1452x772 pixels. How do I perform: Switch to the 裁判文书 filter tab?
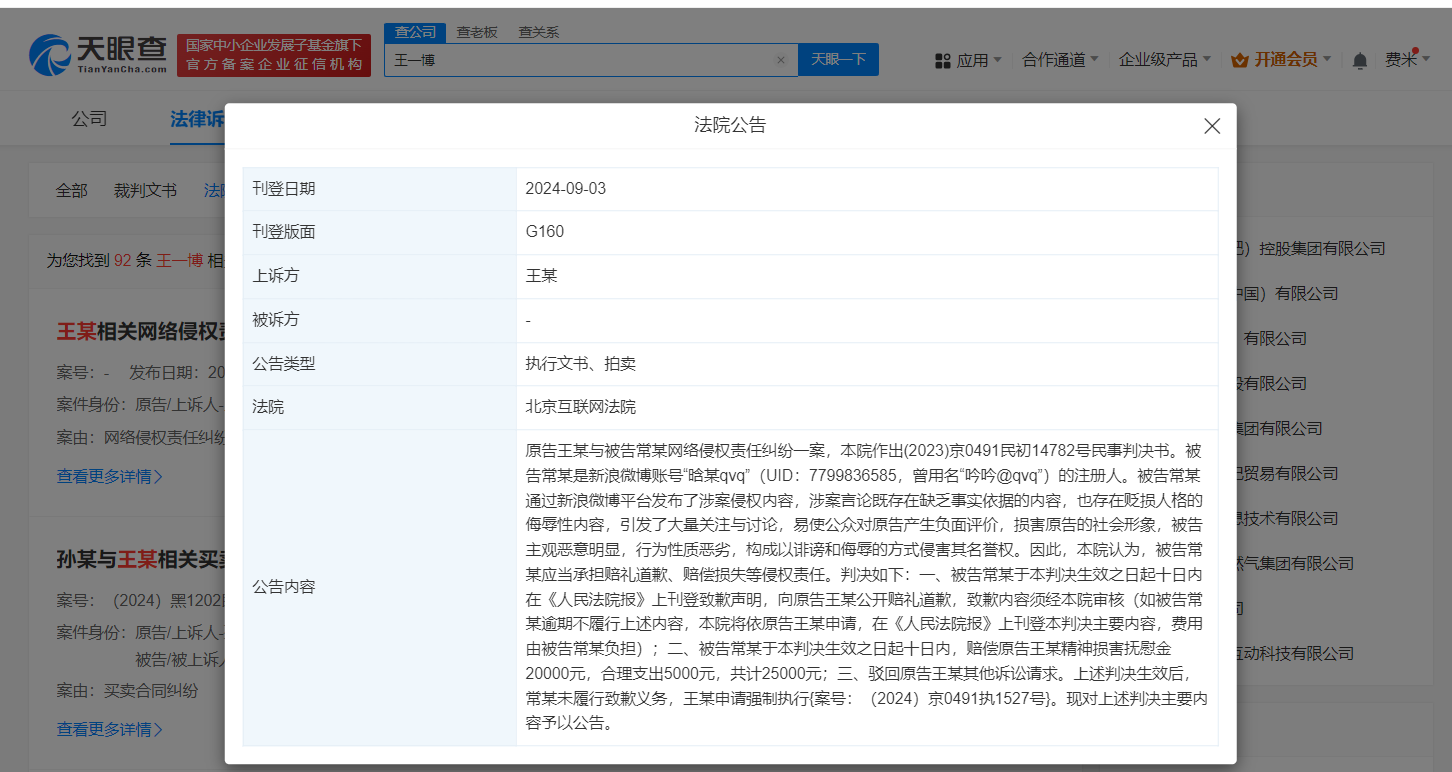146,189
